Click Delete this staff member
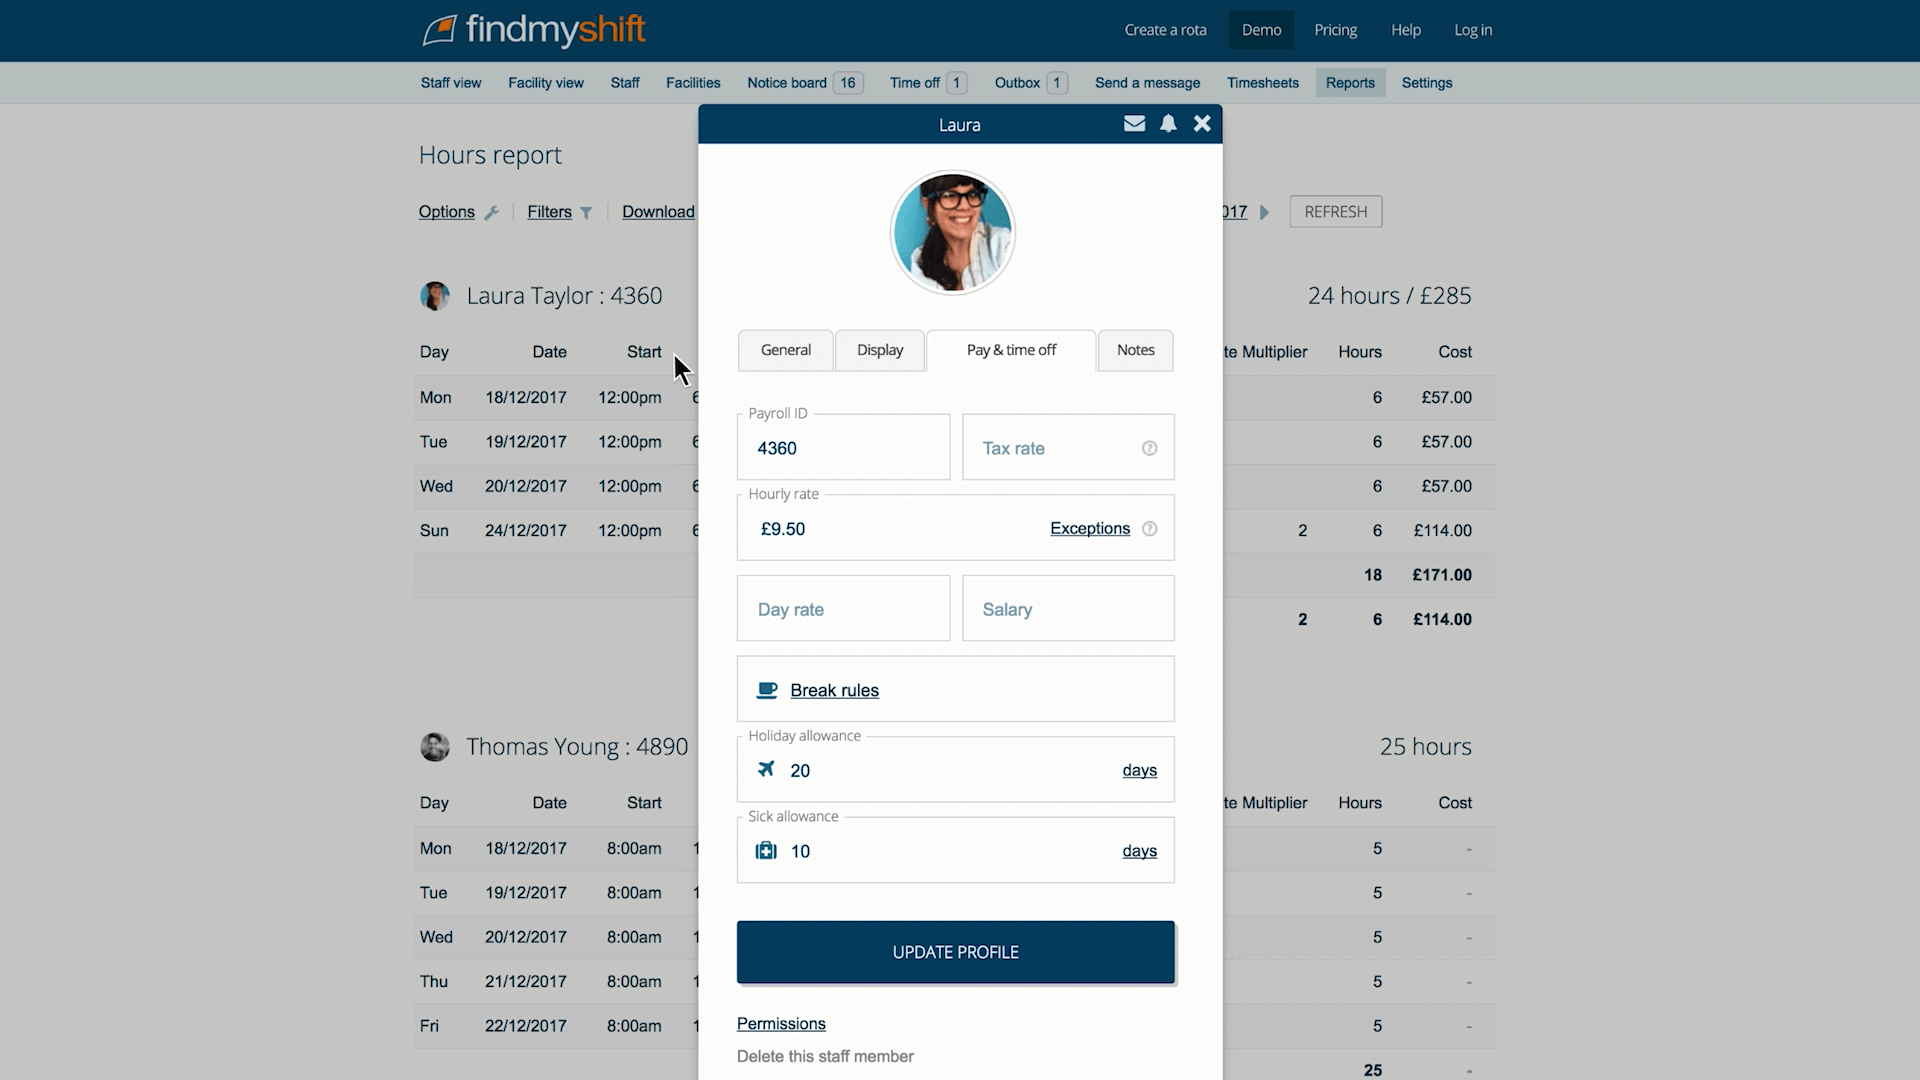This screenshot has width=1920, height=1080. [x=825, y=1056]
